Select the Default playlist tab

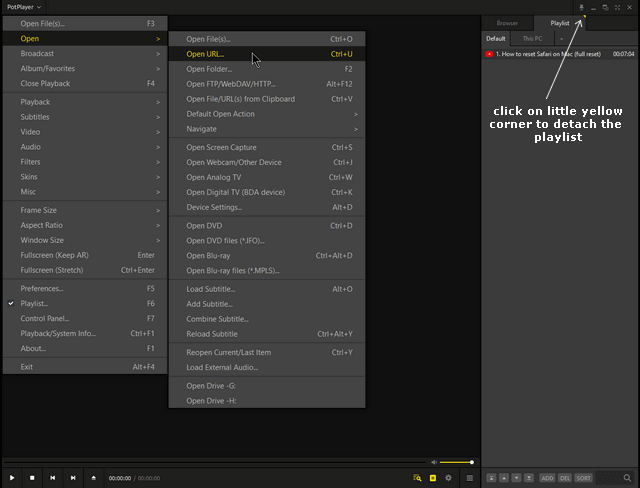click(496, 39)
